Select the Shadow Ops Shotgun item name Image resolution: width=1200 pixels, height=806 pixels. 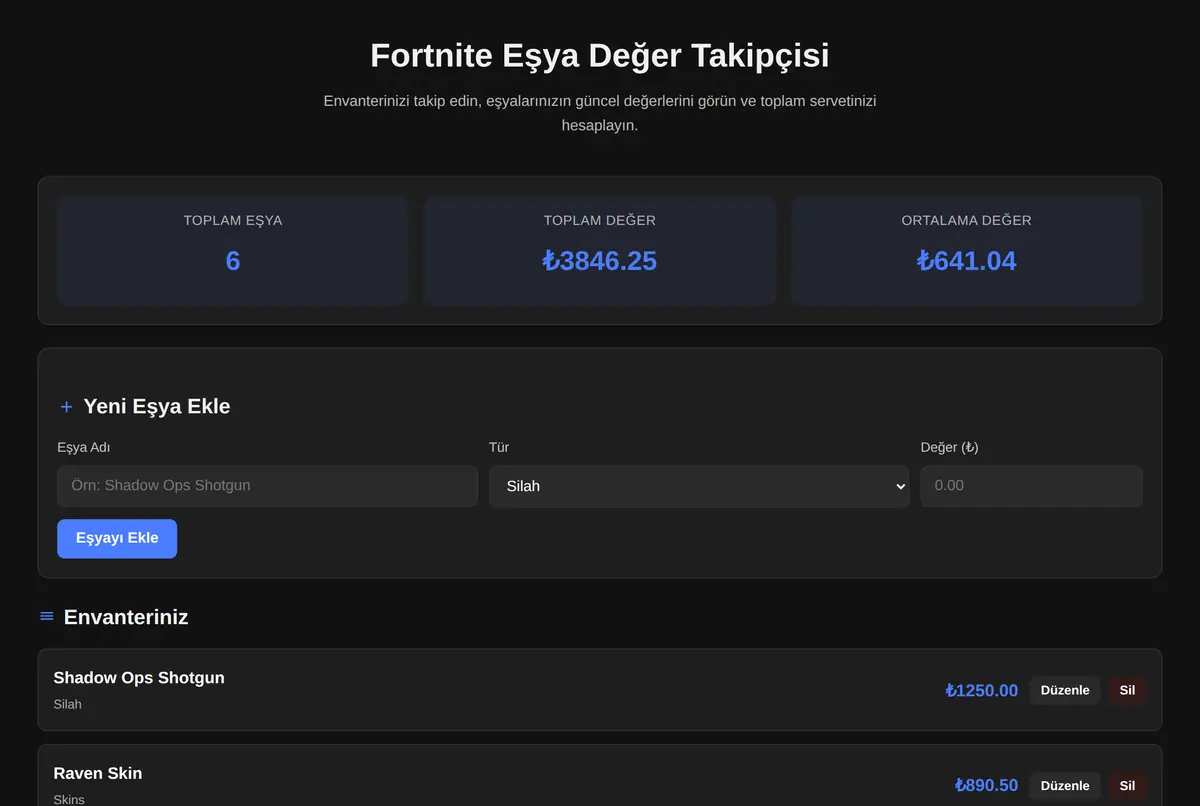pyautogui.click(x=139, y=678)
